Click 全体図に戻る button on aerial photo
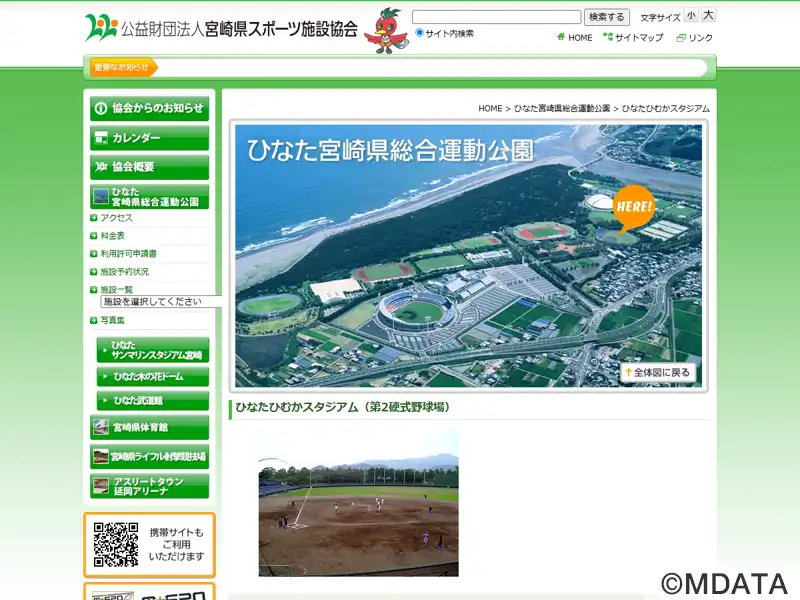The image size is (800, 600). point(658,372)
